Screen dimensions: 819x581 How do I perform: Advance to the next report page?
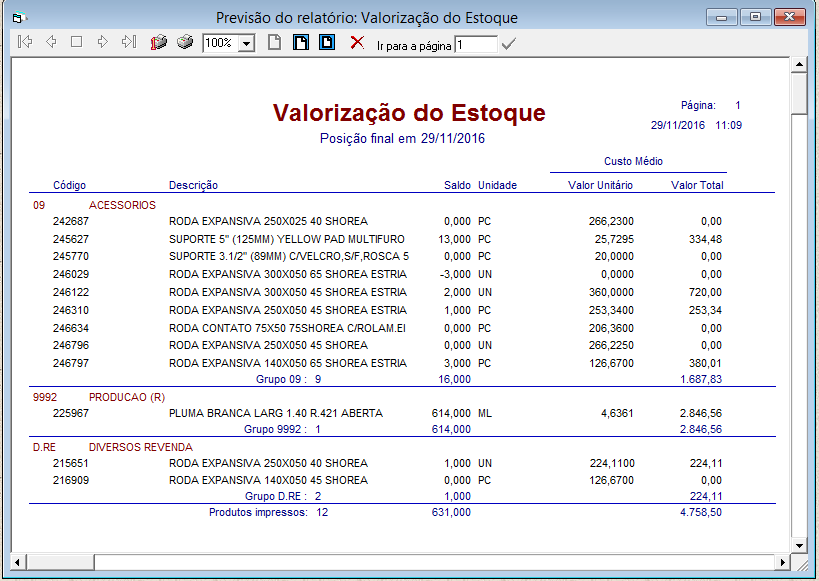click(x=102, y=43)
